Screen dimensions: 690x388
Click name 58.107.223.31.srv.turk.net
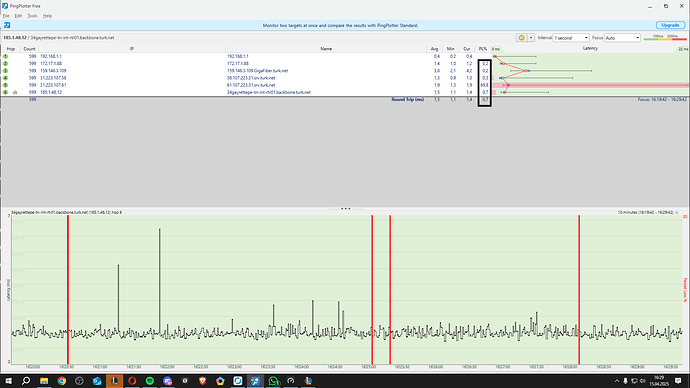[251, 78]
